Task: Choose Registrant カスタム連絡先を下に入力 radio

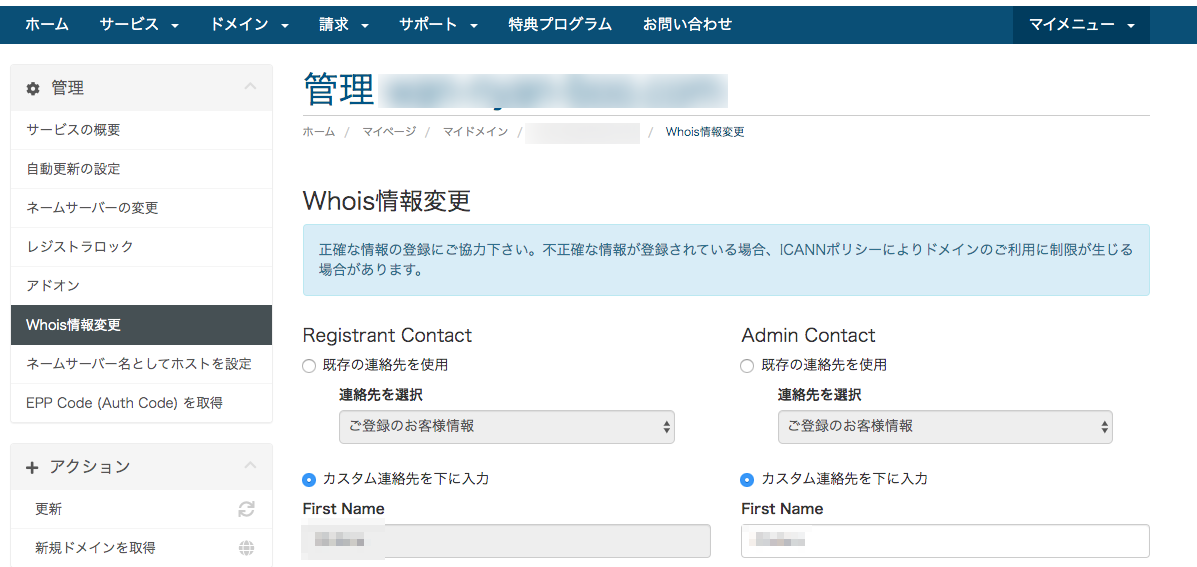Action: point(309,480)
